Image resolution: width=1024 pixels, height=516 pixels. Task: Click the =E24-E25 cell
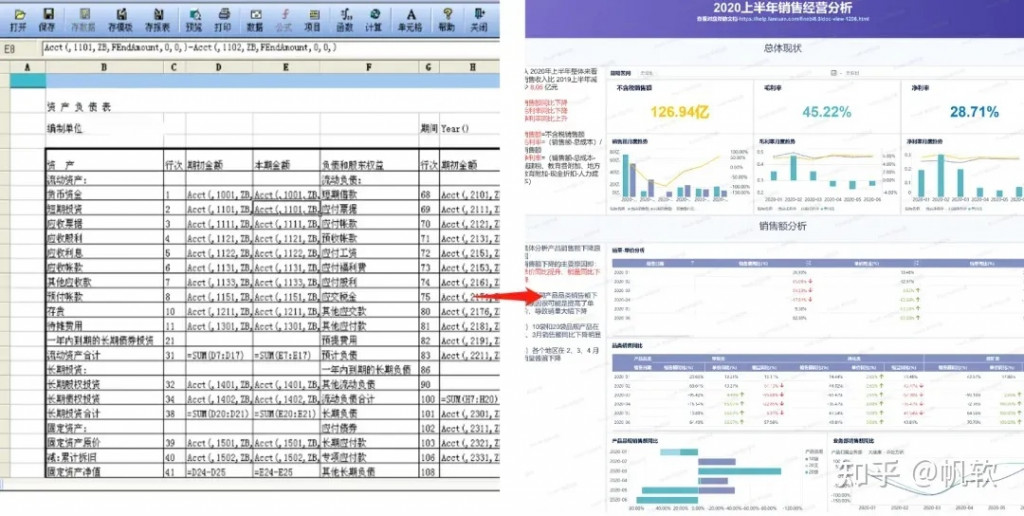(286, 471)
